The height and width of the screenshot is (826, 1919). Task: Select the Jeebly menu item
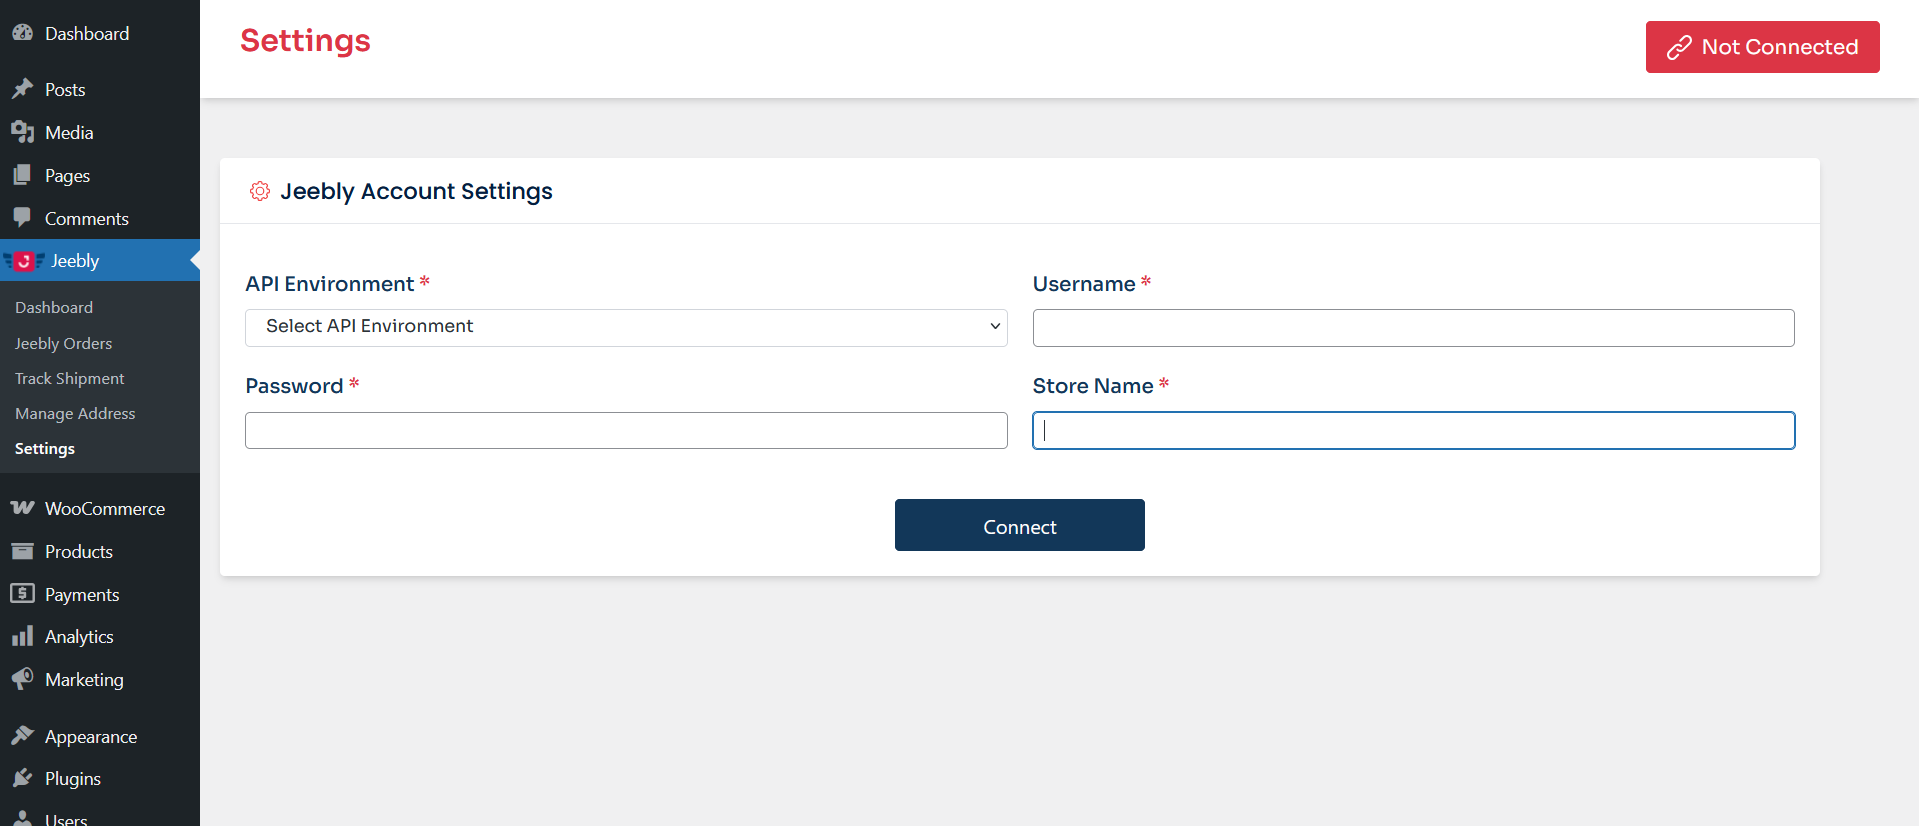pyautogui.click(x=100, y=261)
